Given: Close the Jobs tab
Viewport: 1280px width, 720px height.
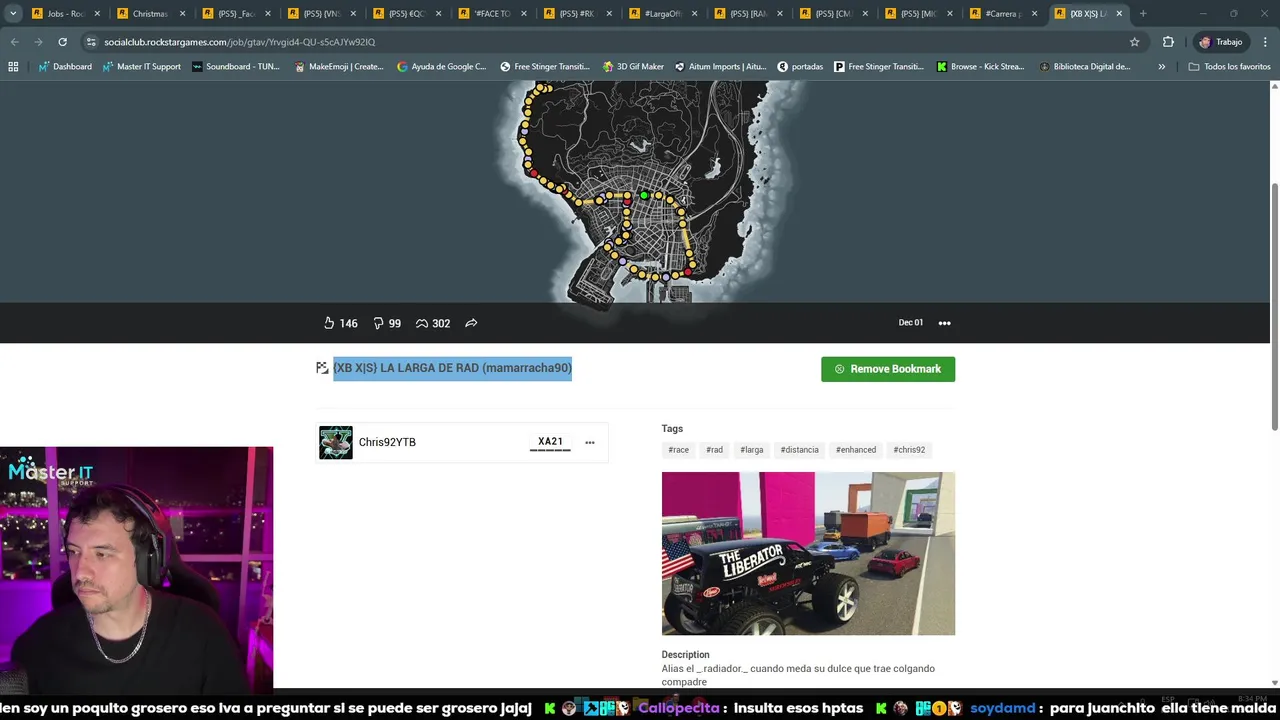Looking at the screenshot, I should pyautogui.click(x=97, y=14).
